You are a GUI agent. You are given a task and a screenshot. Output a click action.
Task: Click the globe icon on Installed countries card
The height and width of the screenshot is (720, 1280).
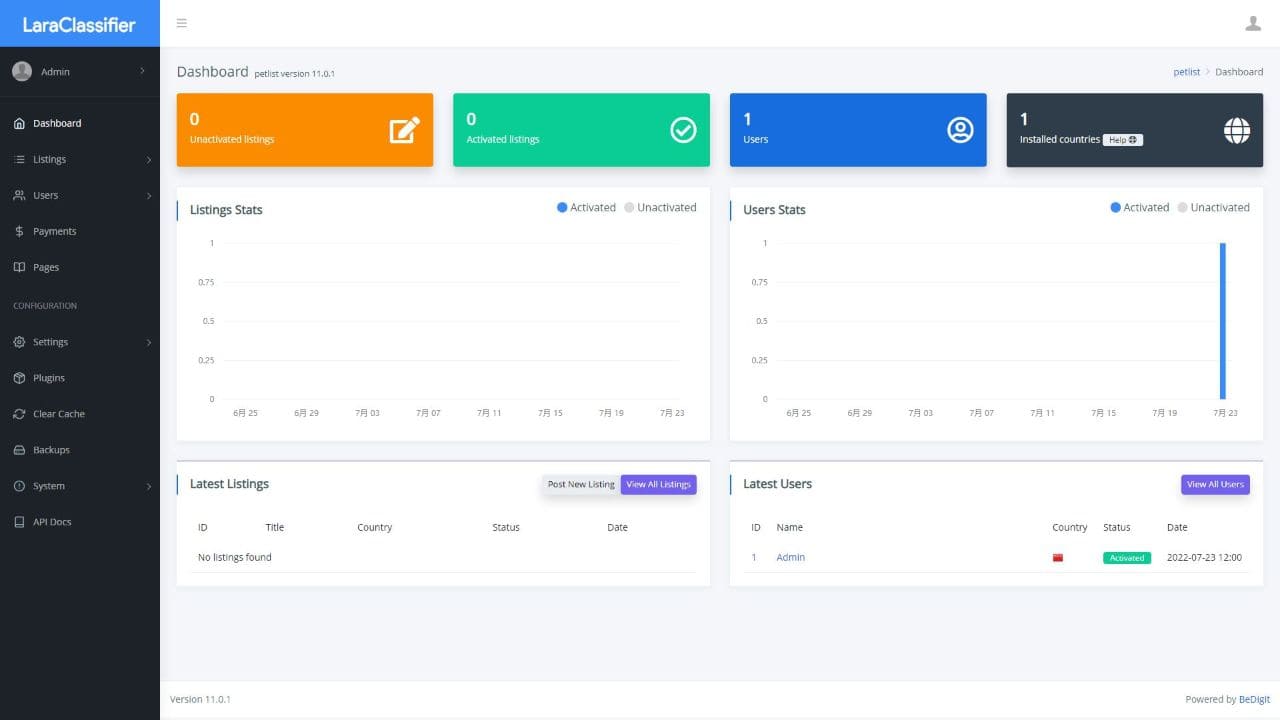1237,130
